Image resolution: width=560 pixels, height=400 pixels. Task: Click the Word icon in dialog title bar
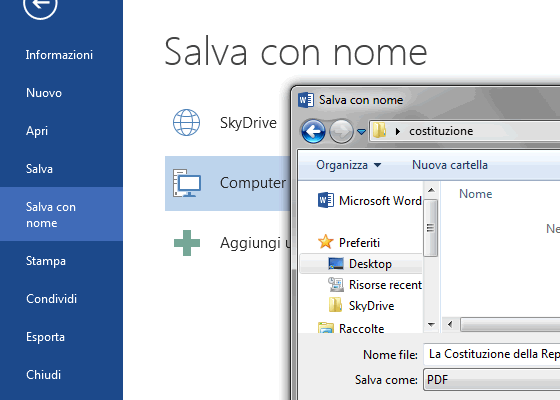pos(306,100)
